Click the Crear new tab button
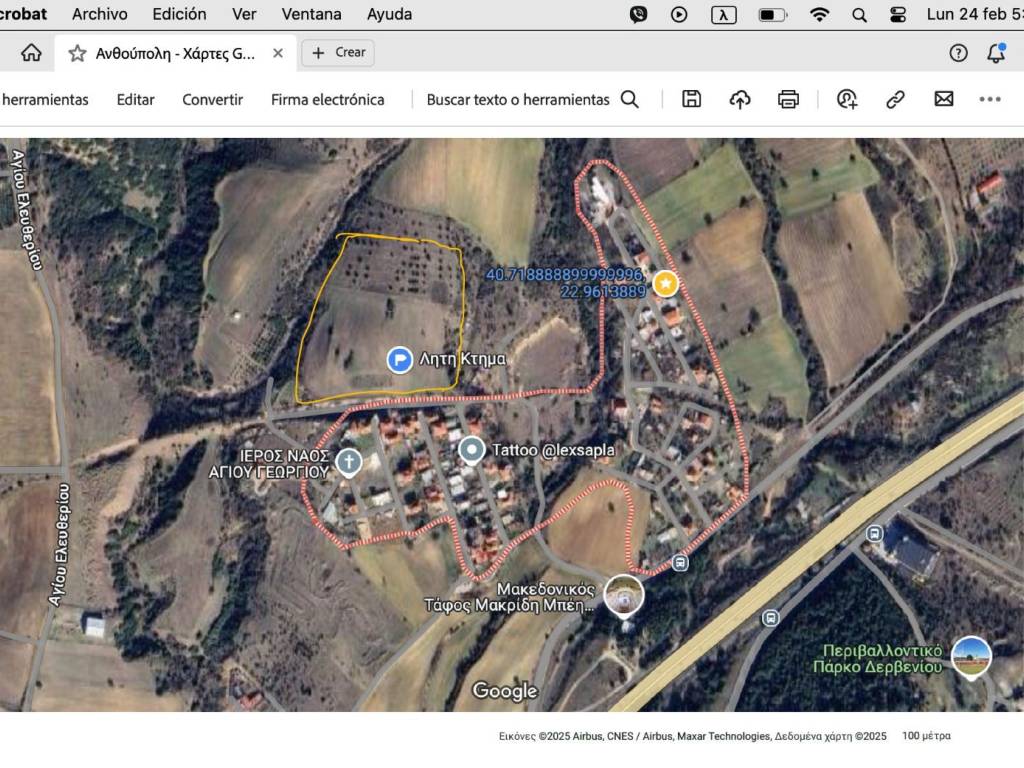Image resolution: width=1024 pixels, height=768 pixels. [338, 53]
